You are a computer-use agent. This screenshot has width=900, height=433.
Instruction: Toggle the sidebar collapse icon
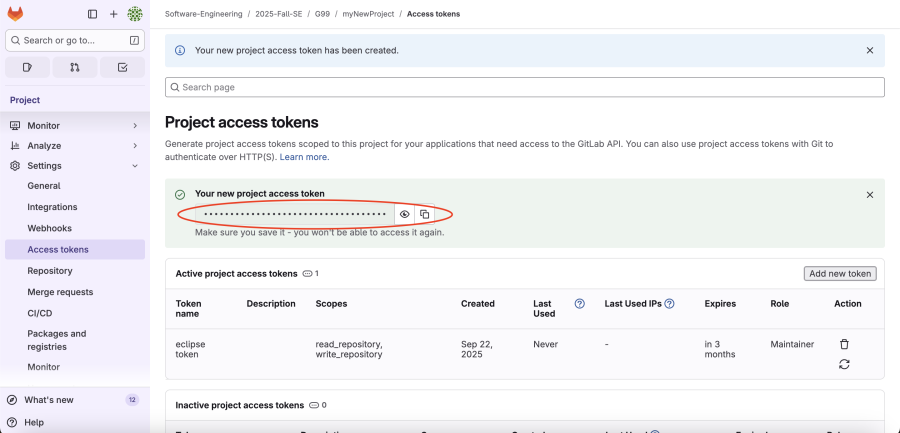pos(93,14)
